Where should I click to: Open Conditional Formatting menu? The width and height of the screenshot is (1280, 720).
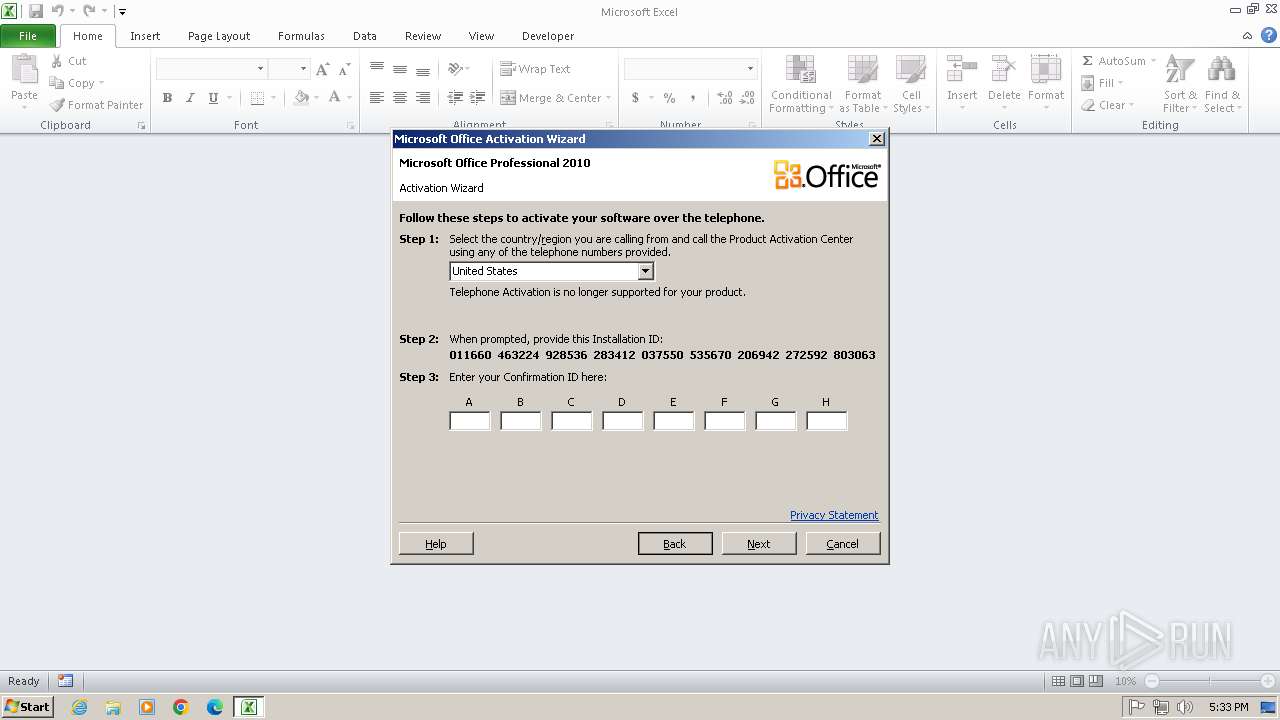801,85
